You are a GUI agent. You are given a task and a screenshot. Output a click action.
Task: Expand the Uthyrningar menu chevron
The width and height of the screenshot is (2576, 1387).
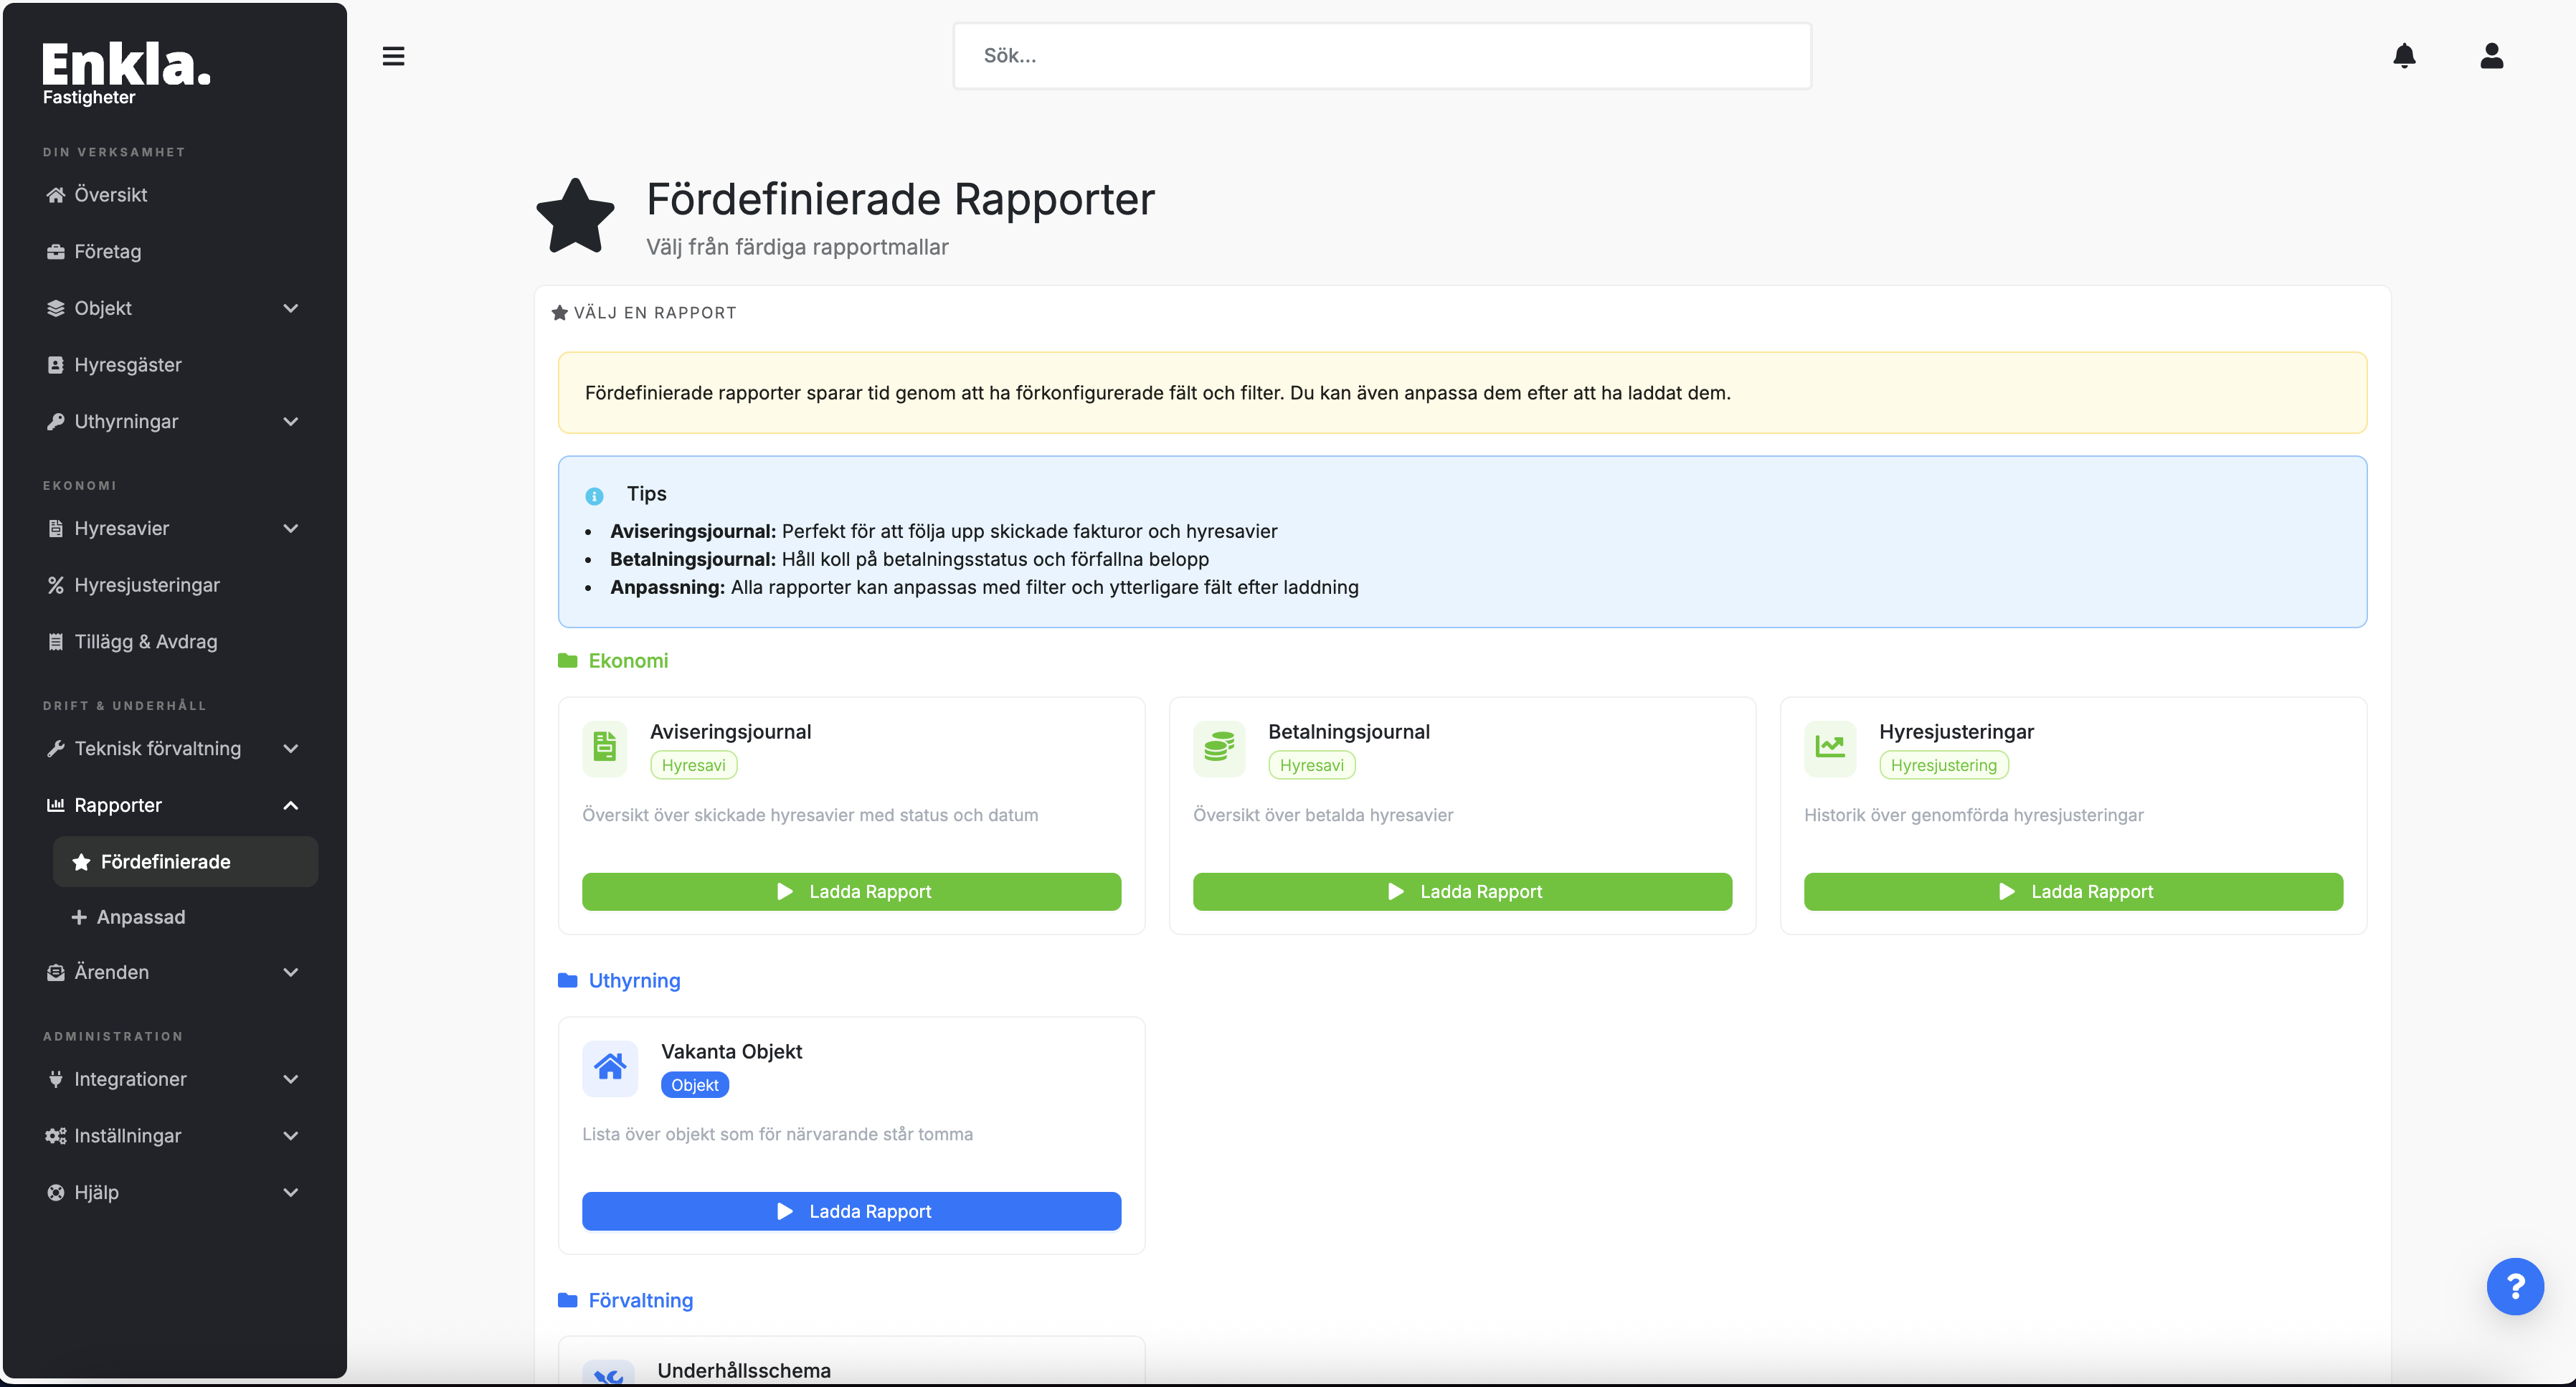[291, 422]
